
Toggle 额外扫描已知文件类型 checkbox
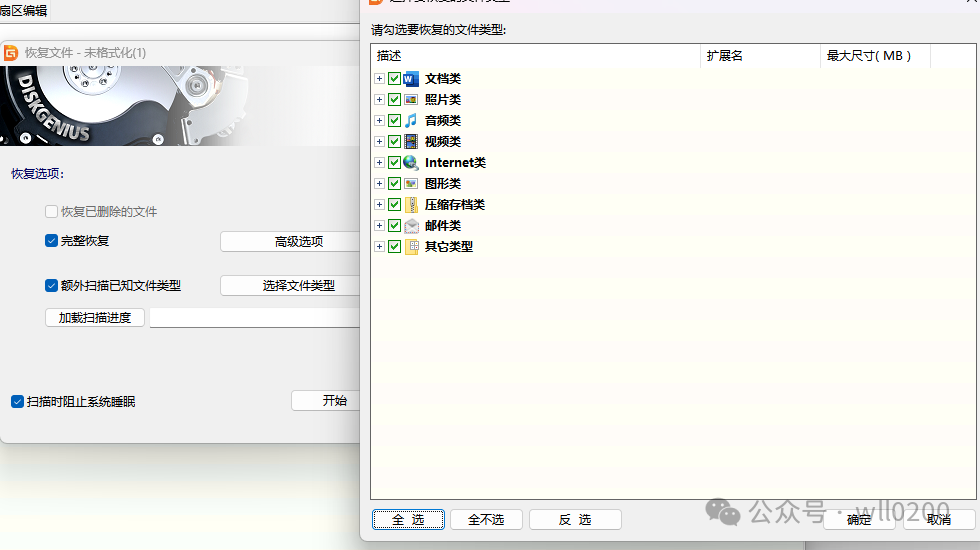[52, 286]
